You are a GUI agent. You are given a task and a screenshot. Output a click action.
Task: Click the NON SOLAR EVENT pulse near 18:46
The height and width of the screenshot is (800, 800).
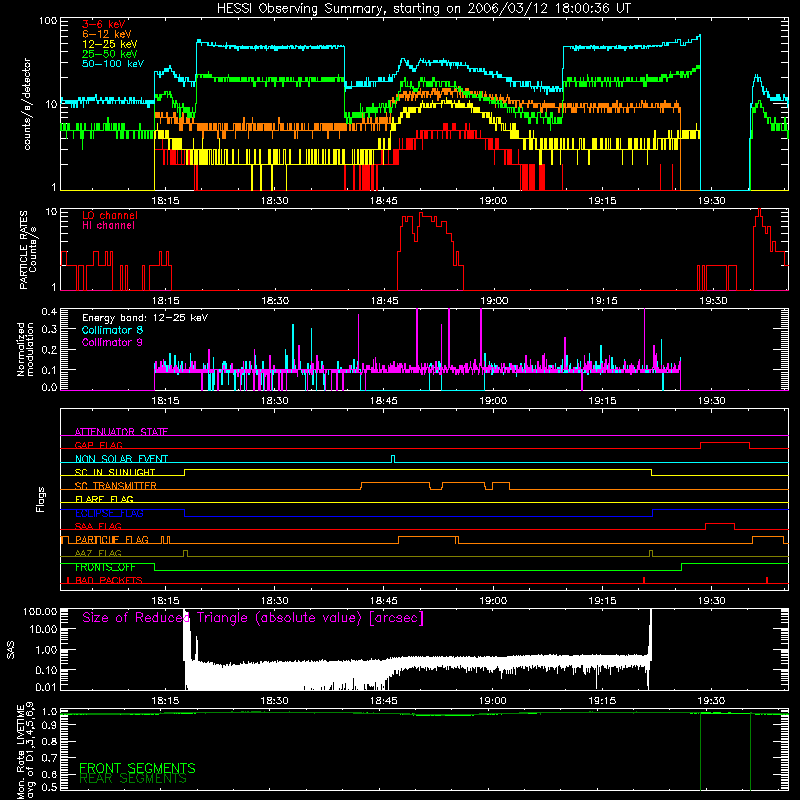pyautogui.click(x=392, y=459)
